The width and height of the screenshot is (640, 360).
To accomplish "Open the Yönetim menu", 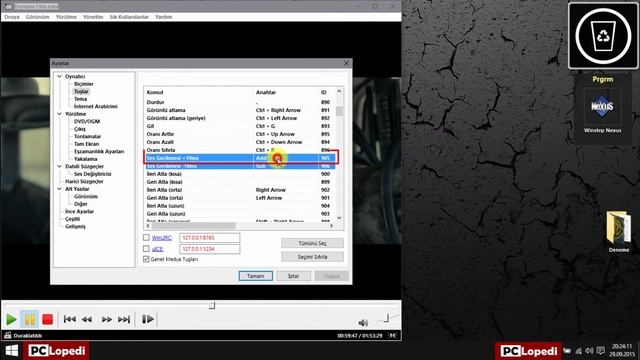I will [x=93, y=17].
